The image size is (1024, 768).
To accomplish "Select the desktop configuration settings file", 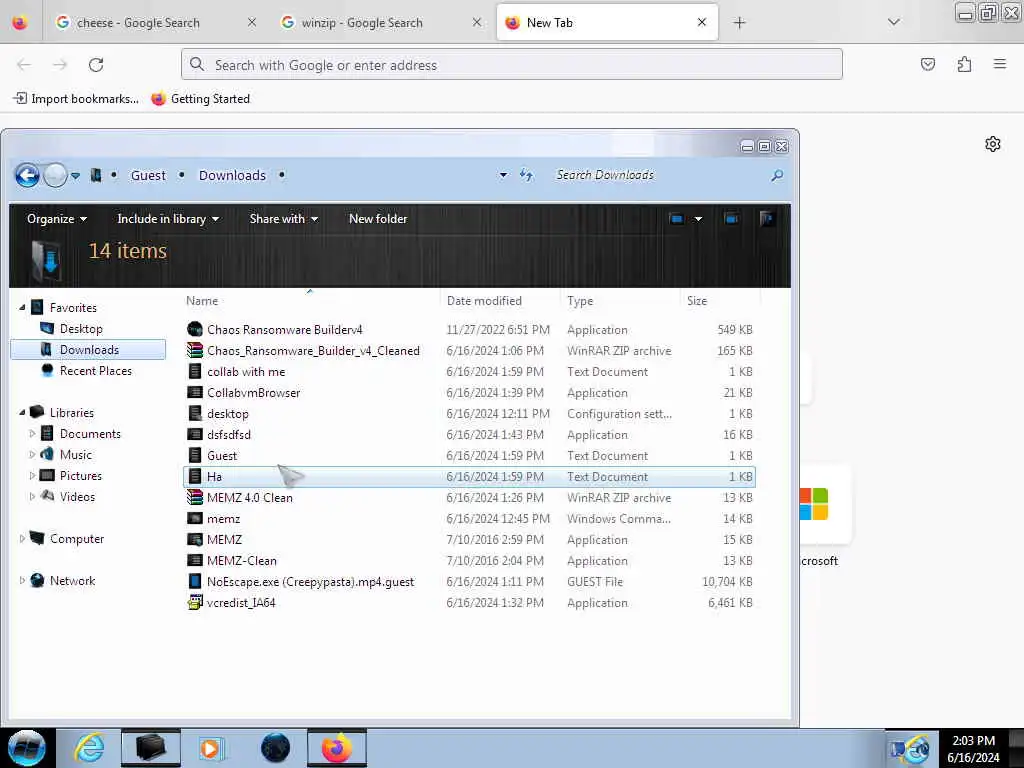I will coord(227,413).
